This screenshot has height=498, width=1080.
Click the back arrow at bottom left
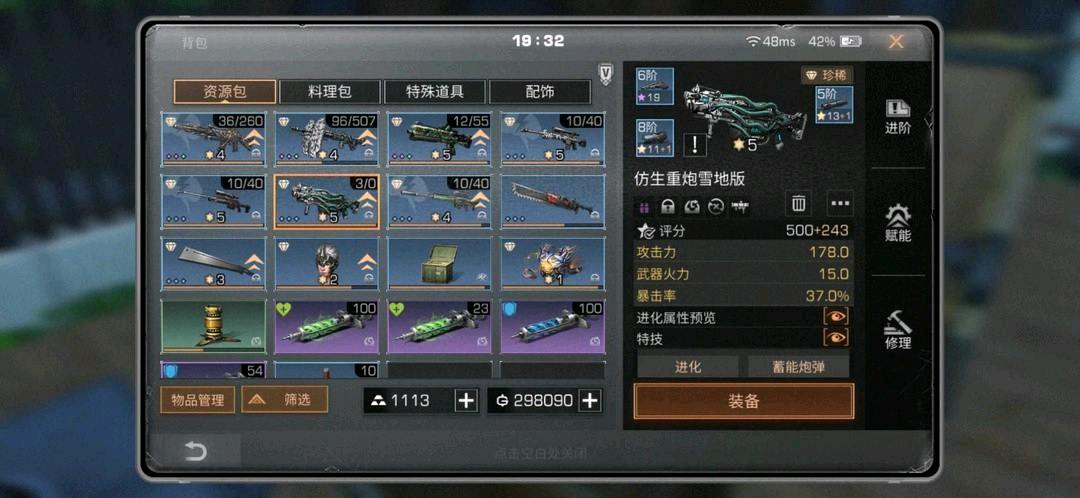pos(195,451)
